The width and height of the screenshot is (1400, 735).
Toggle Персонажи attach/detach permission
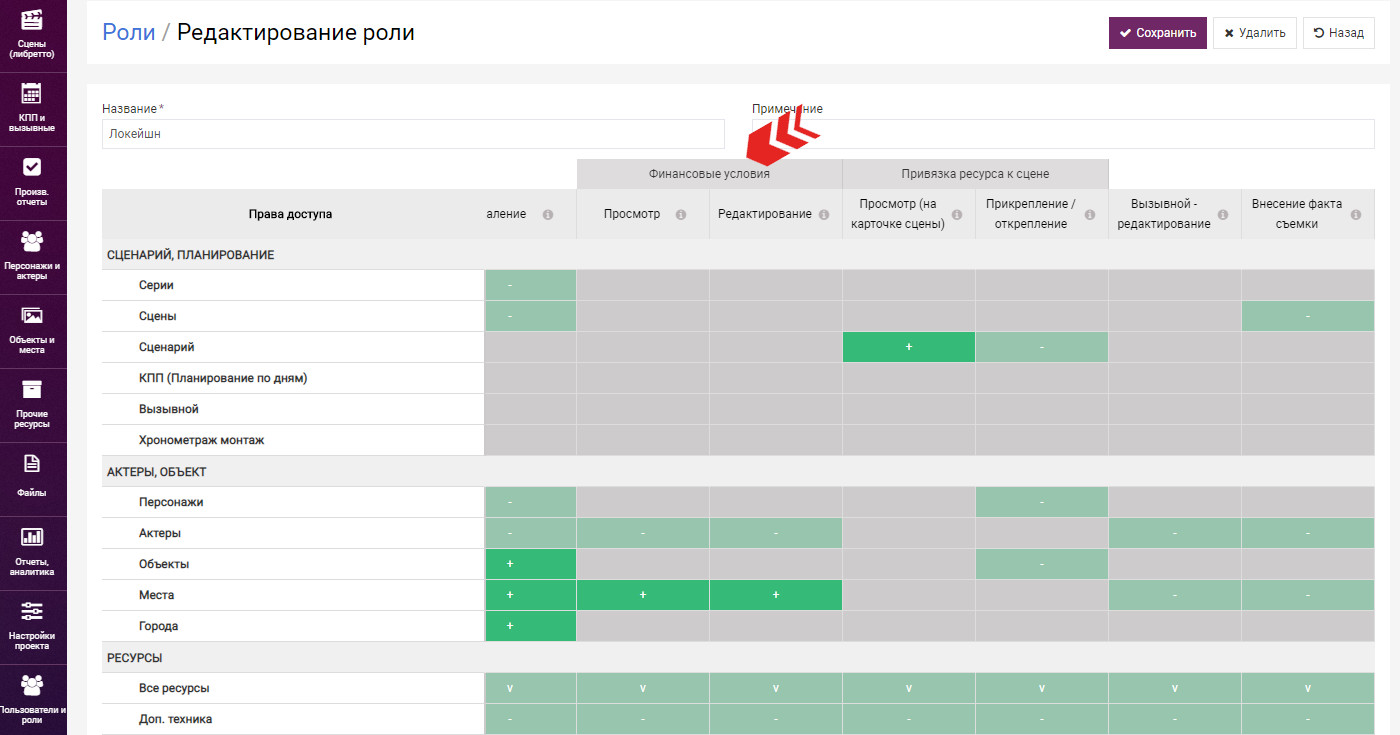pyautogui.click(x=1042, y=502)
